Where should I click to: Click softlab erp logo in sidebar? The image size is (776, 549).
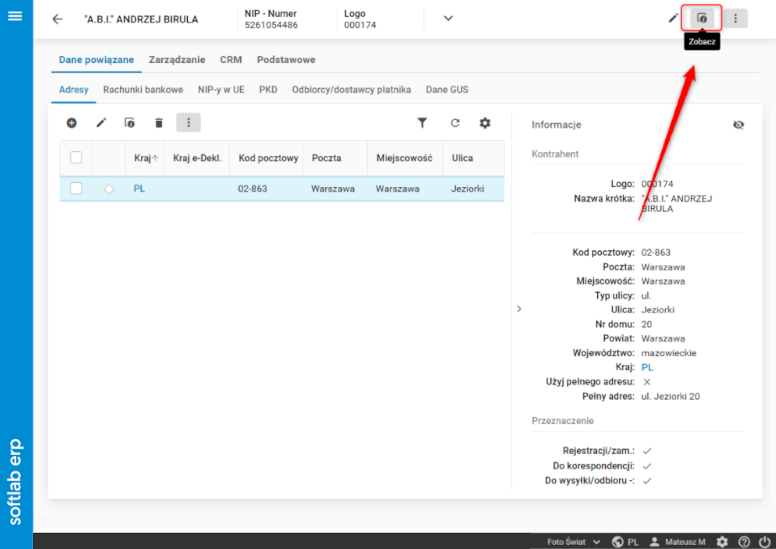tap(16, 482)
